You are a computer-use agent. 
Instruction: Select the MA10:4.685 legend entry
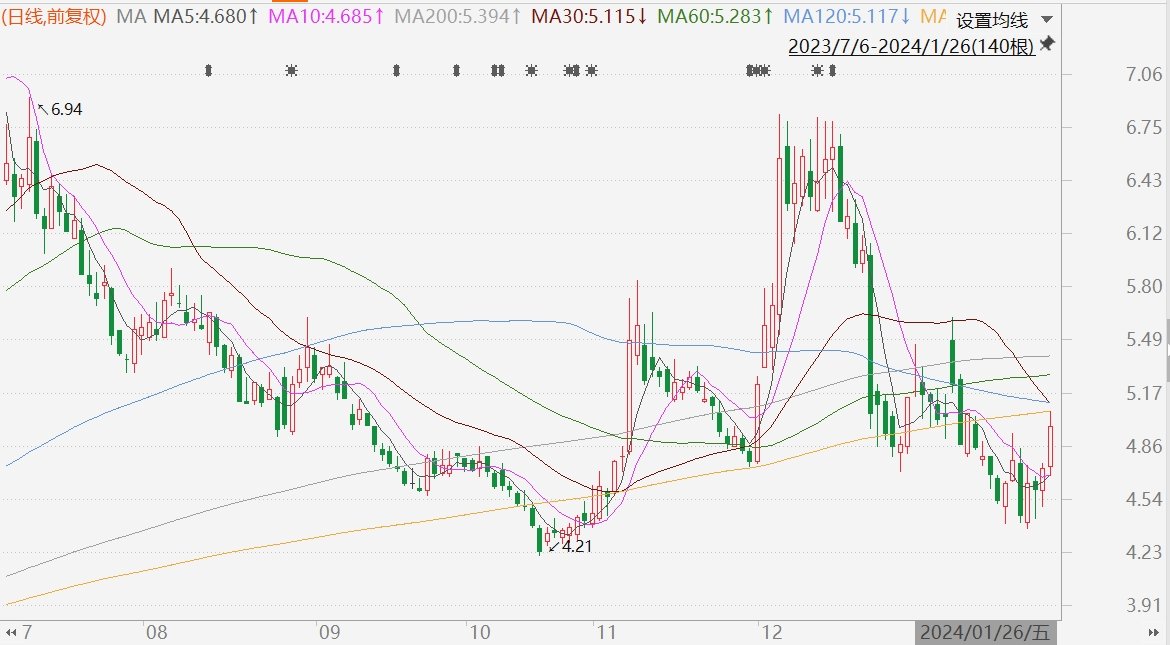coord(327,16)
